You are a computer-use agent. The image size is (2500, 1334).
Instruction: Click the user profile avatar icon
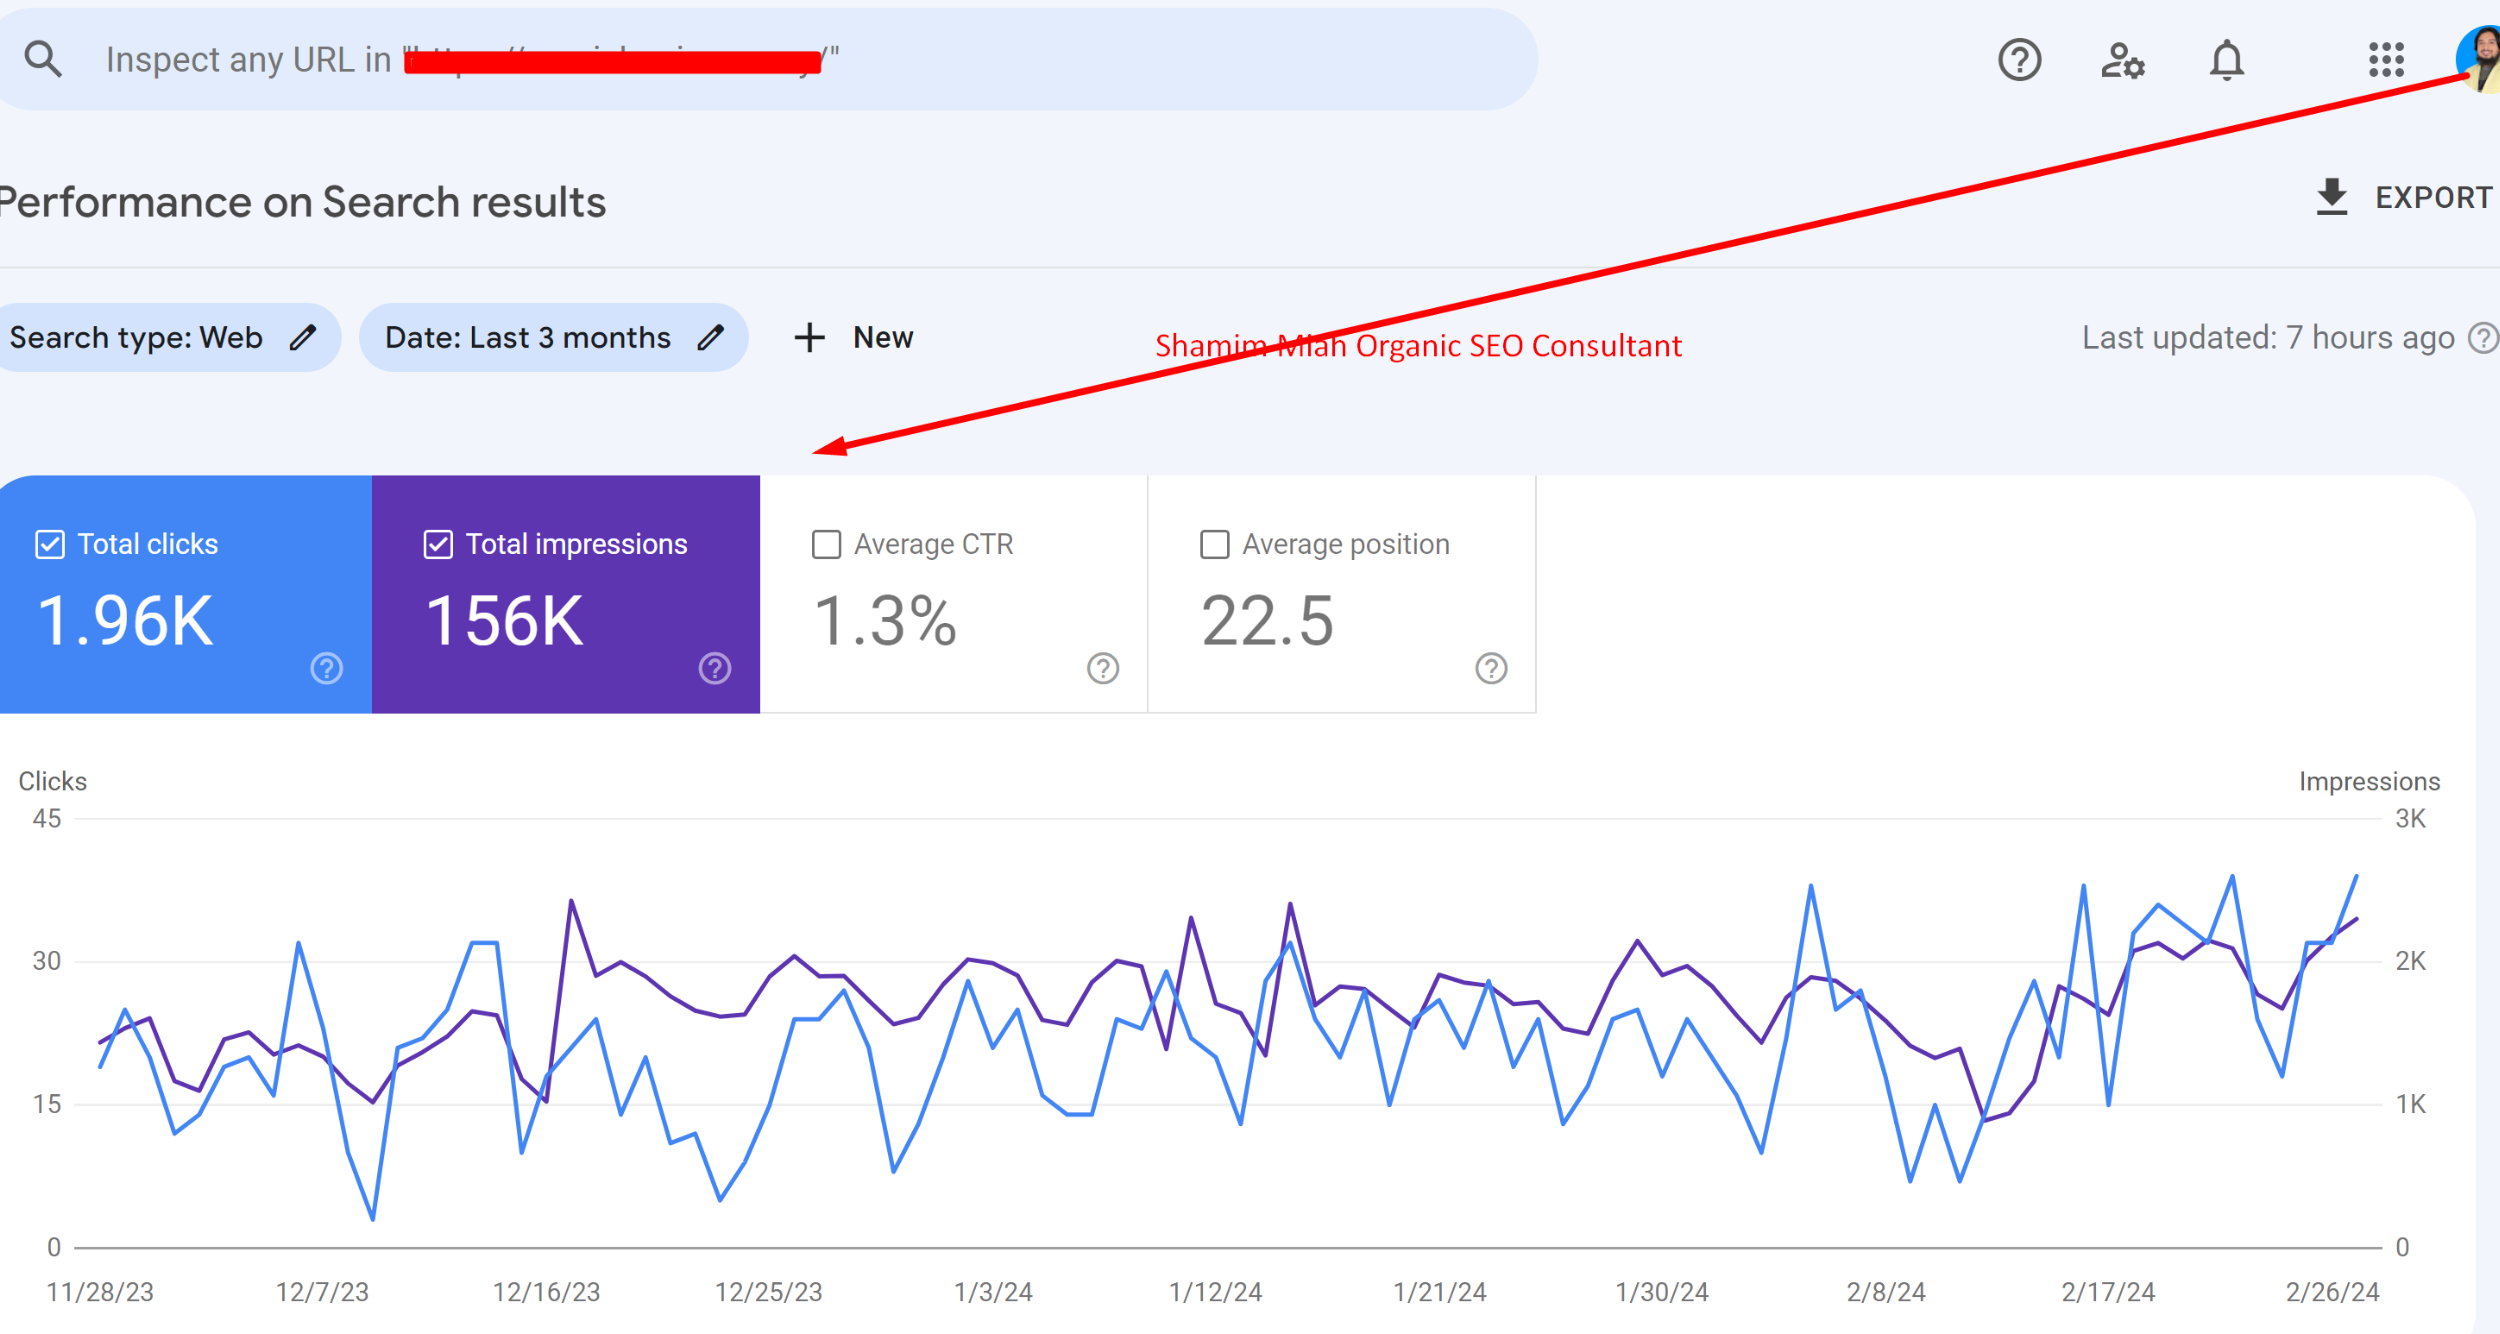pos(2477,61)
